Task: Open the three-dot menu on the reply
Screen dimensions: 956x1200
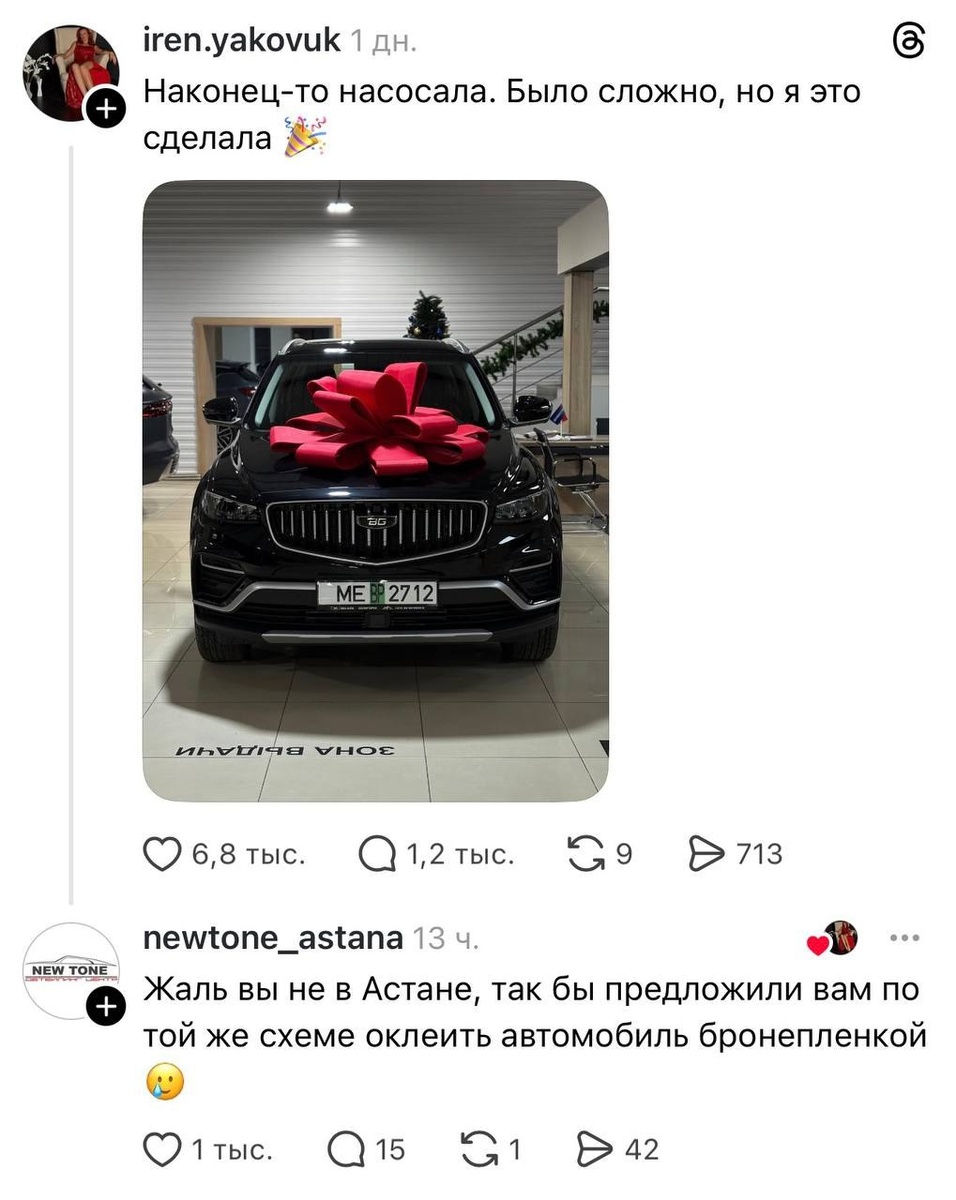Action: (x=903, y=938)
